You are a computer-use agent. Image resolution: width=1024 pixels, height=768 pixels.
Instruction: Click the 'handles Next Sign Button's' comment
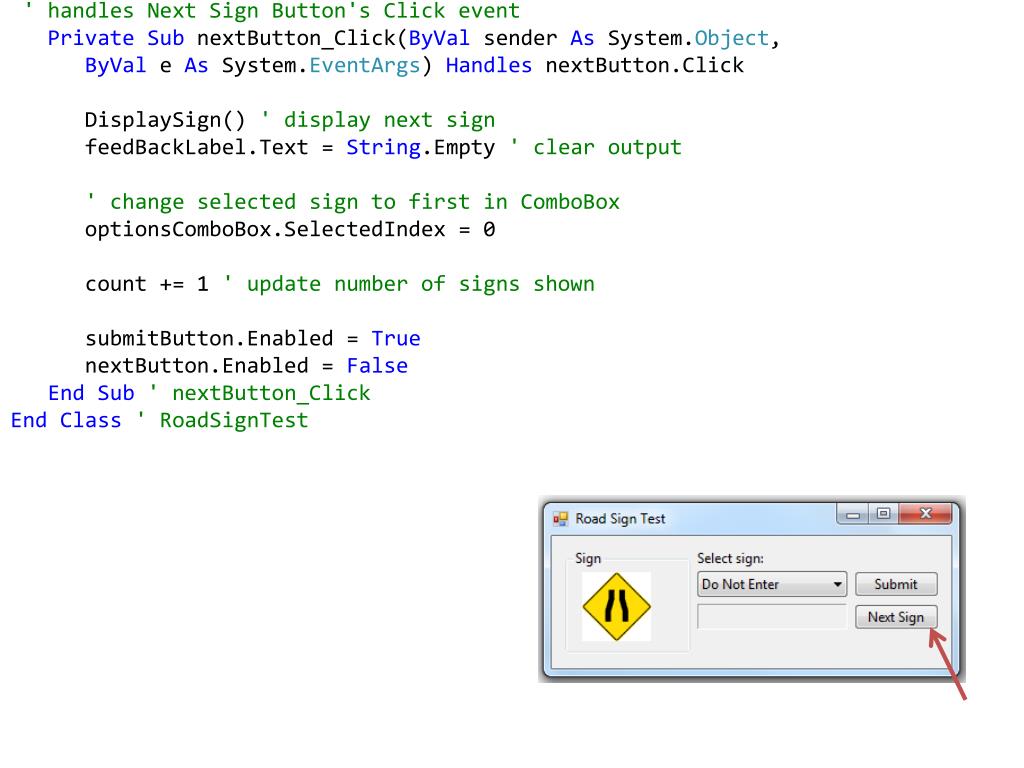tap(272, 11)
